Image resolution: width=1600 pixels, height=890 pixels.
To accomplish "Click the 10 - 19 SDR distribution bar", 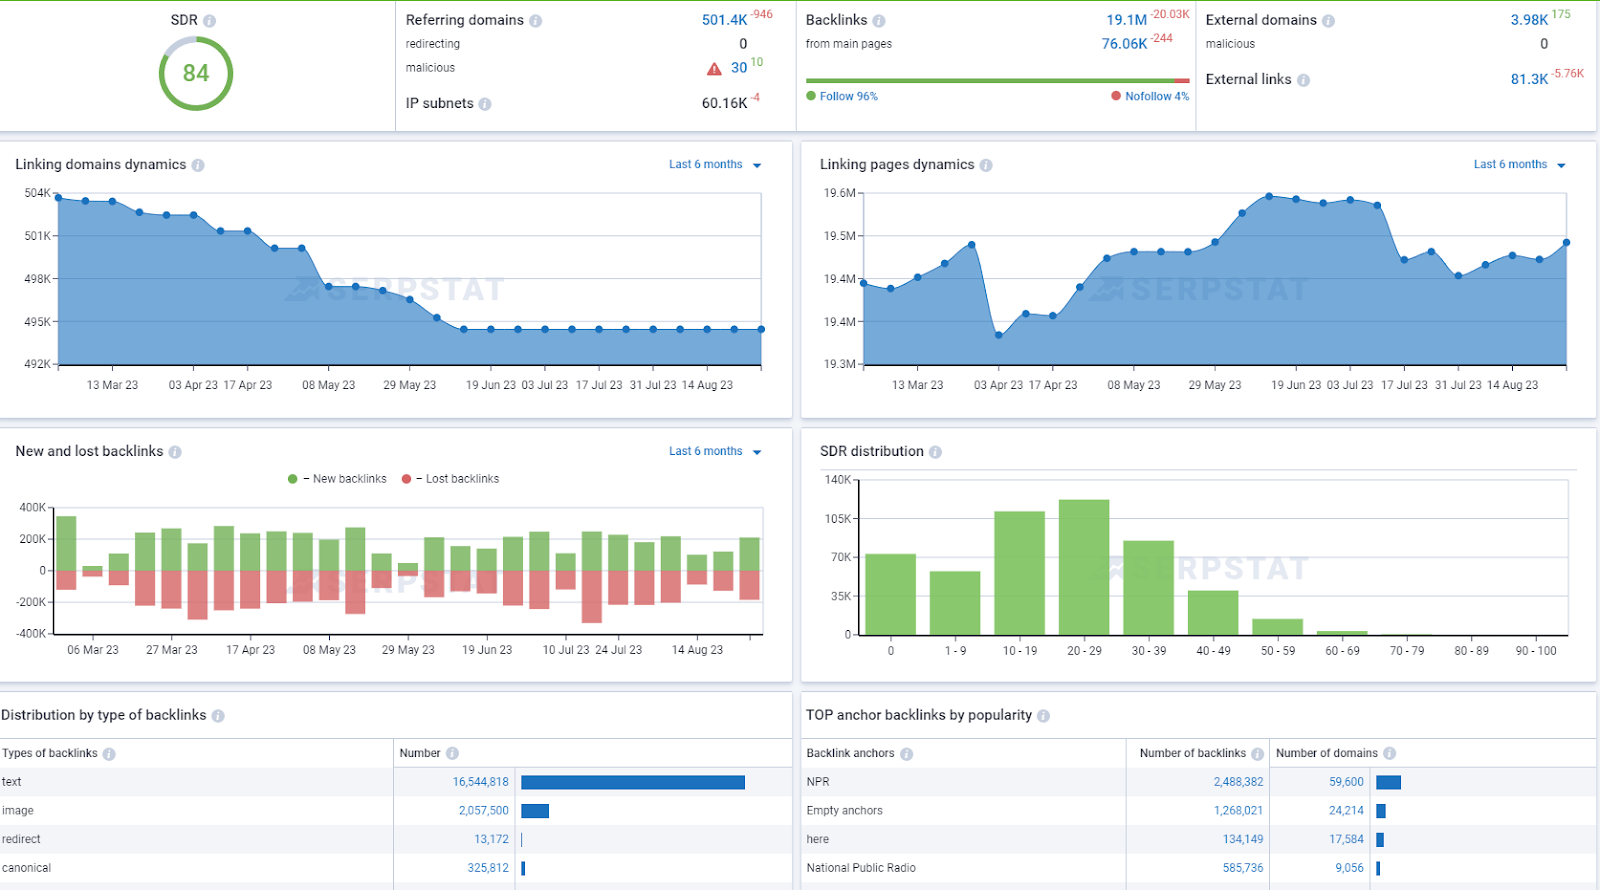I will 1019,573.
